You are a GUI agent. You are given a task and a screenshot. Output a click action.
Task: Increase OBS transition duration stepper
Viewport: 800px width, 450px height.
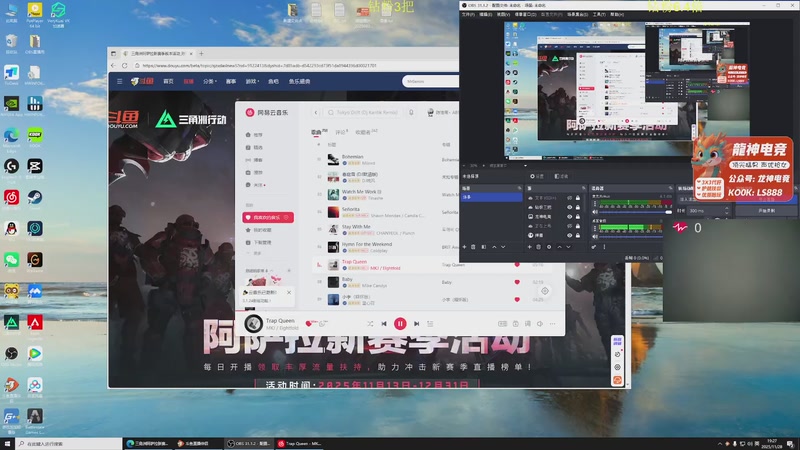[727, 209]
